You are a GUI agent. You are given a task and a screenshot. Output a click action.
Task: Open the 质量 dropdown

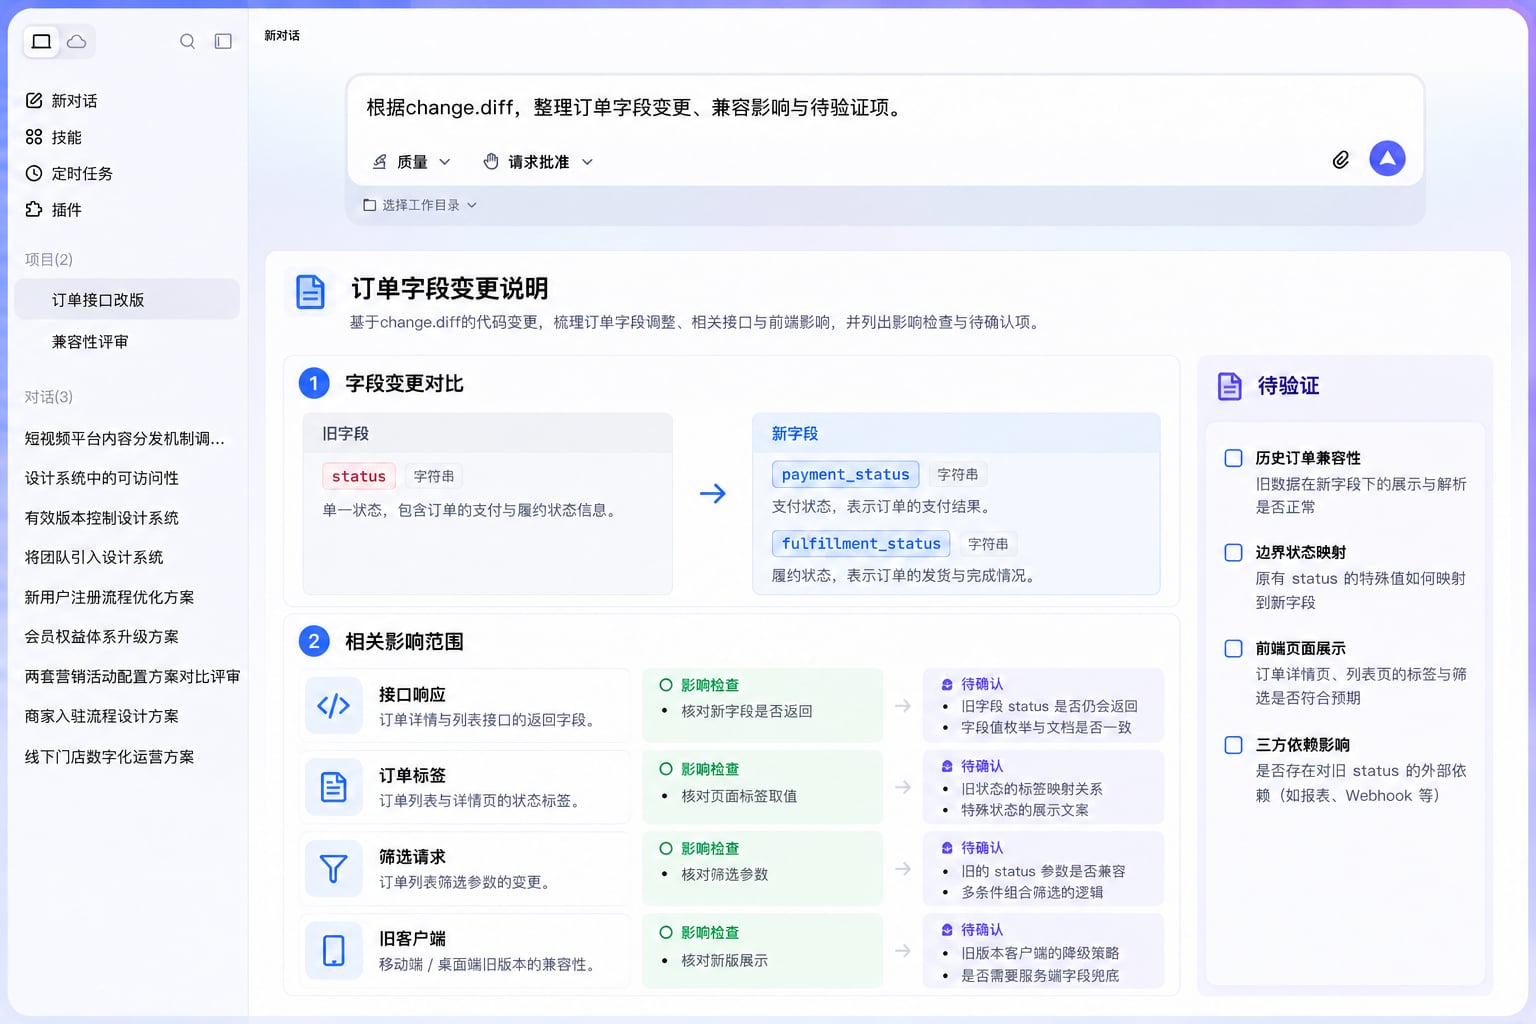(411, 162)
